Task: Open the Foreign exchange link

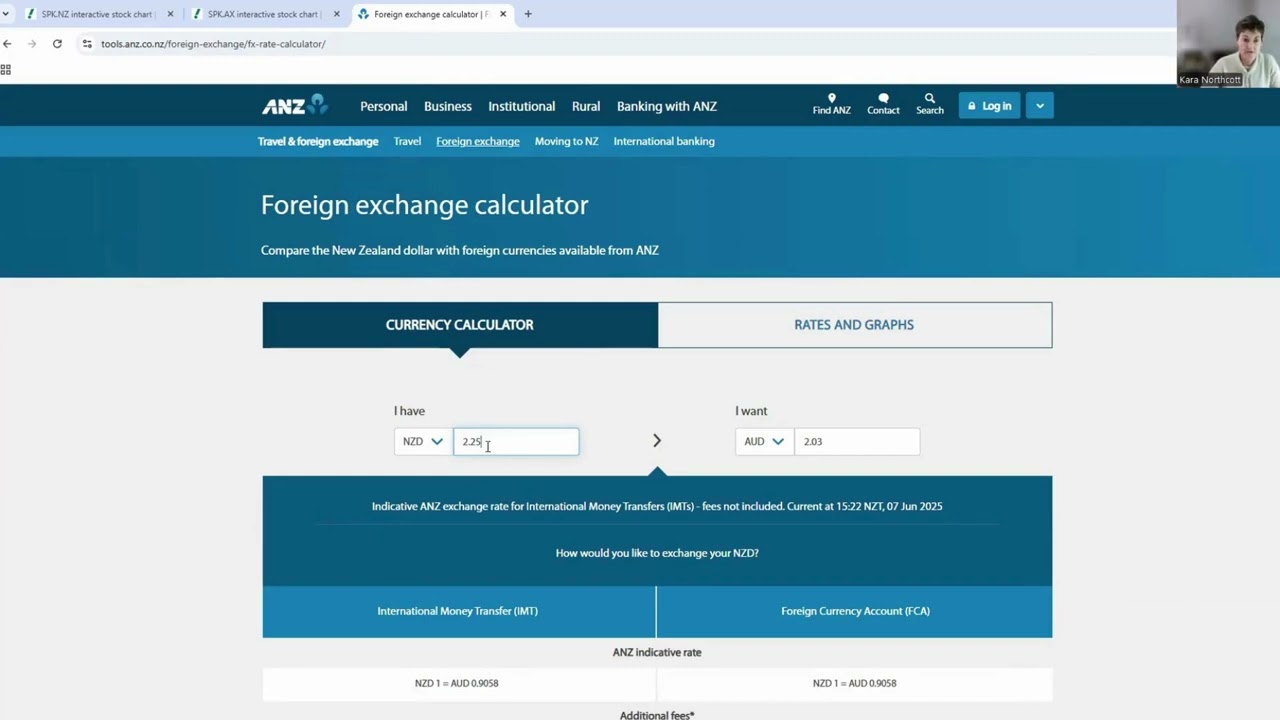Action: (478, 141)
